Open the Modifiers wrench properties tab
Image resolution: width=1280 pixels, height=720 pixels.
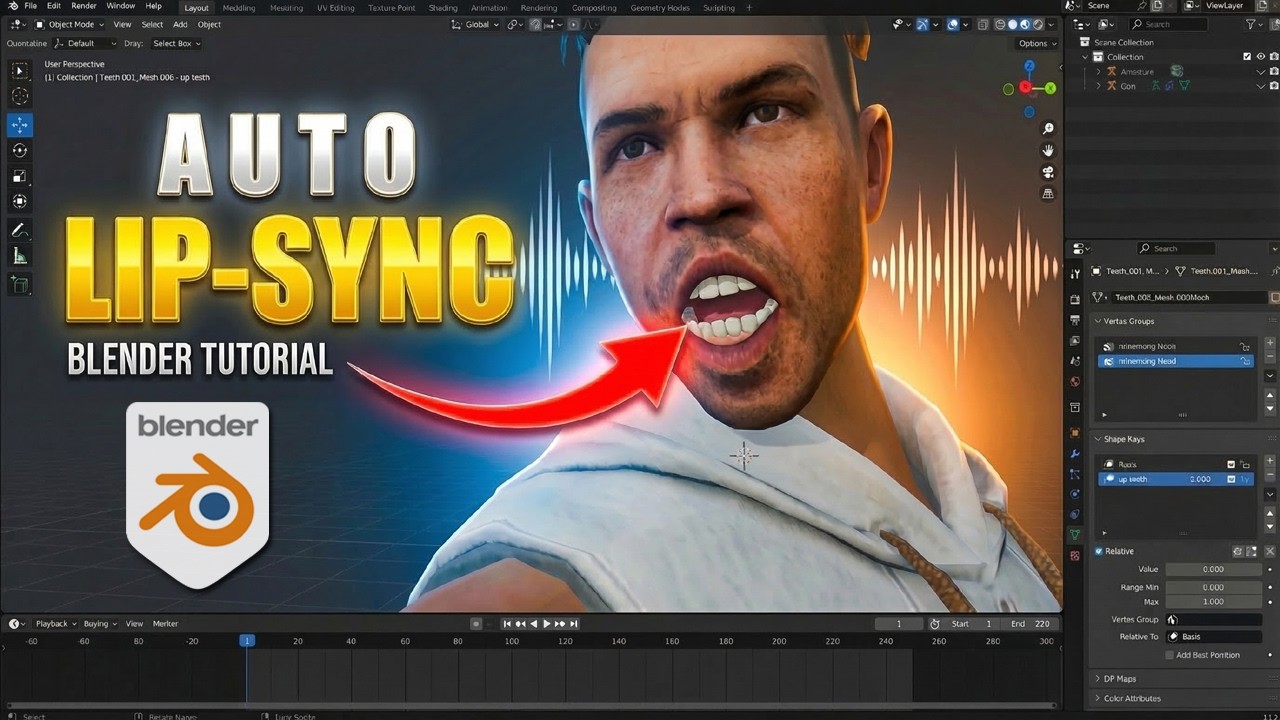pos(1075,454)
